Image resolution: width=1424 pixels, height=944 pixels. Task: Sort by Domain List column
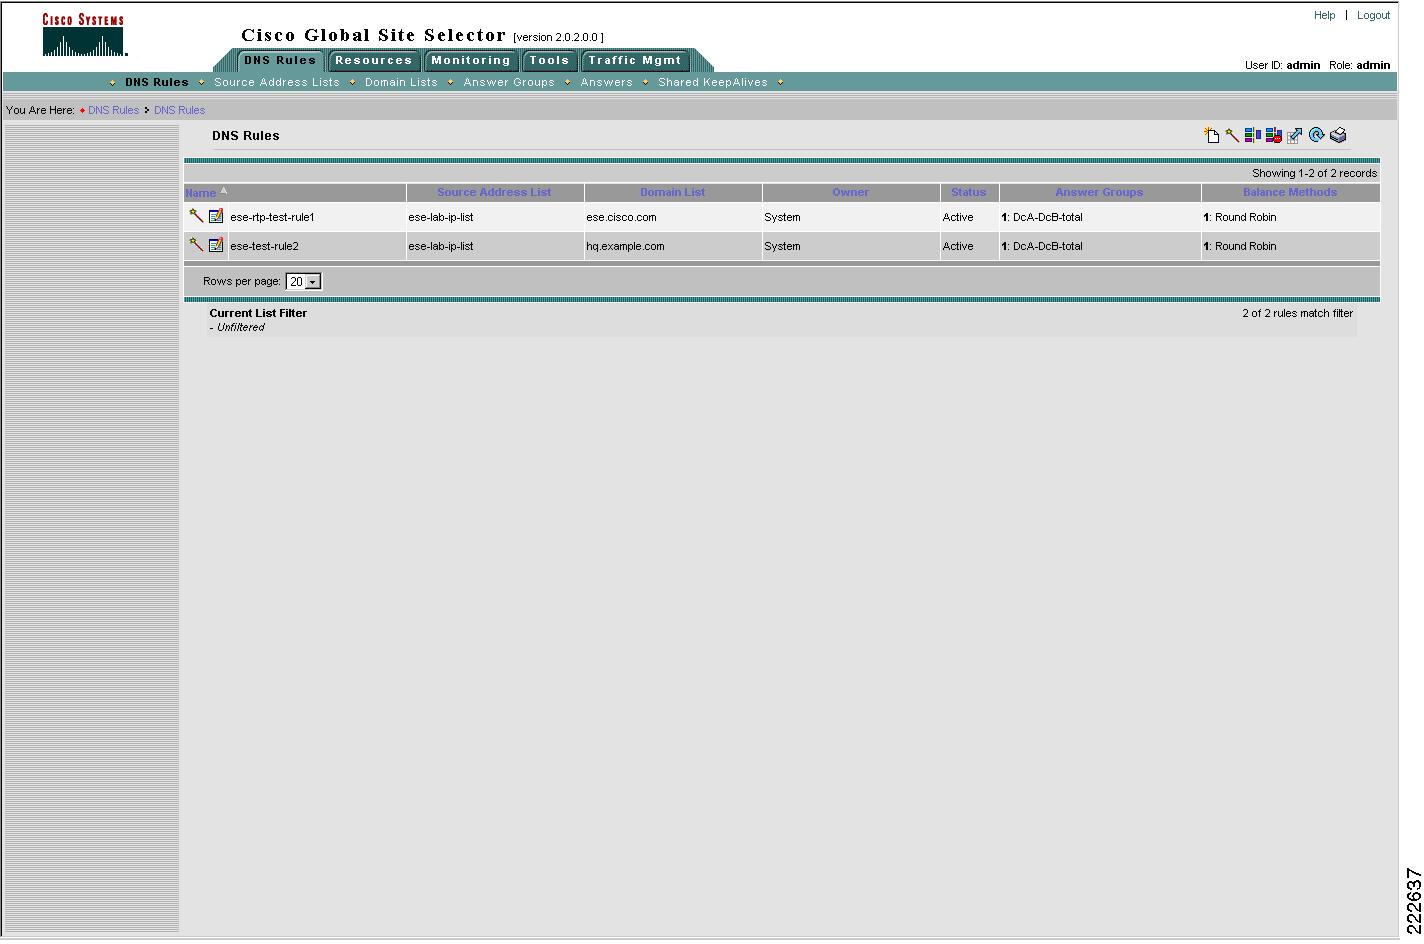[x=673, y=192]
